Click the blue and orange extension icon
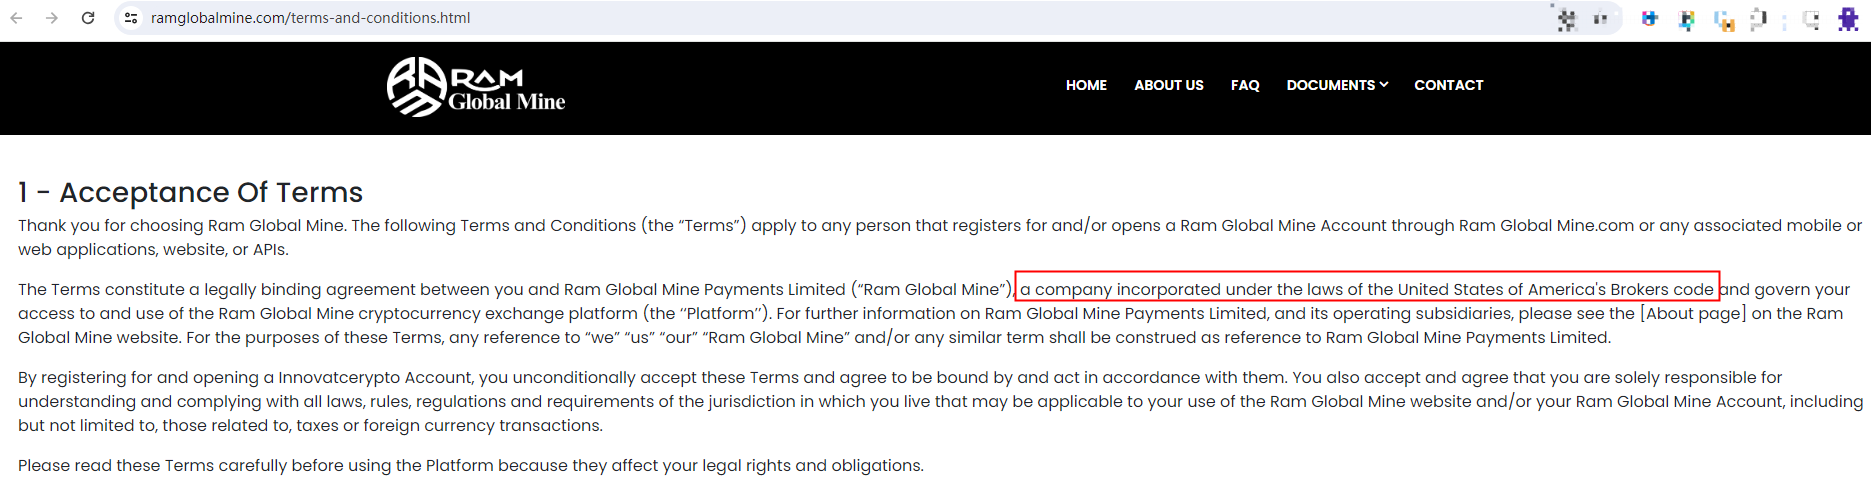This screenshot has height=490, width=1871. [1724, 20]
